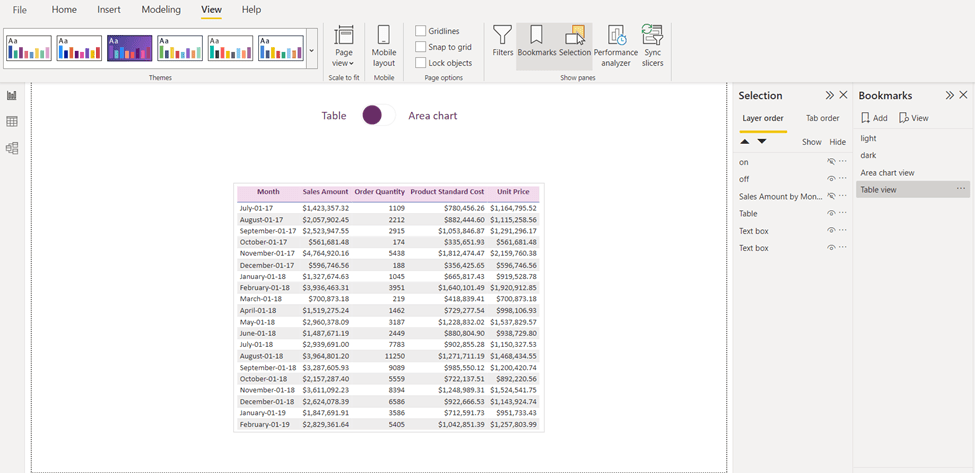Open the Page view dropdown
The image size is (975, 473).
344,46
